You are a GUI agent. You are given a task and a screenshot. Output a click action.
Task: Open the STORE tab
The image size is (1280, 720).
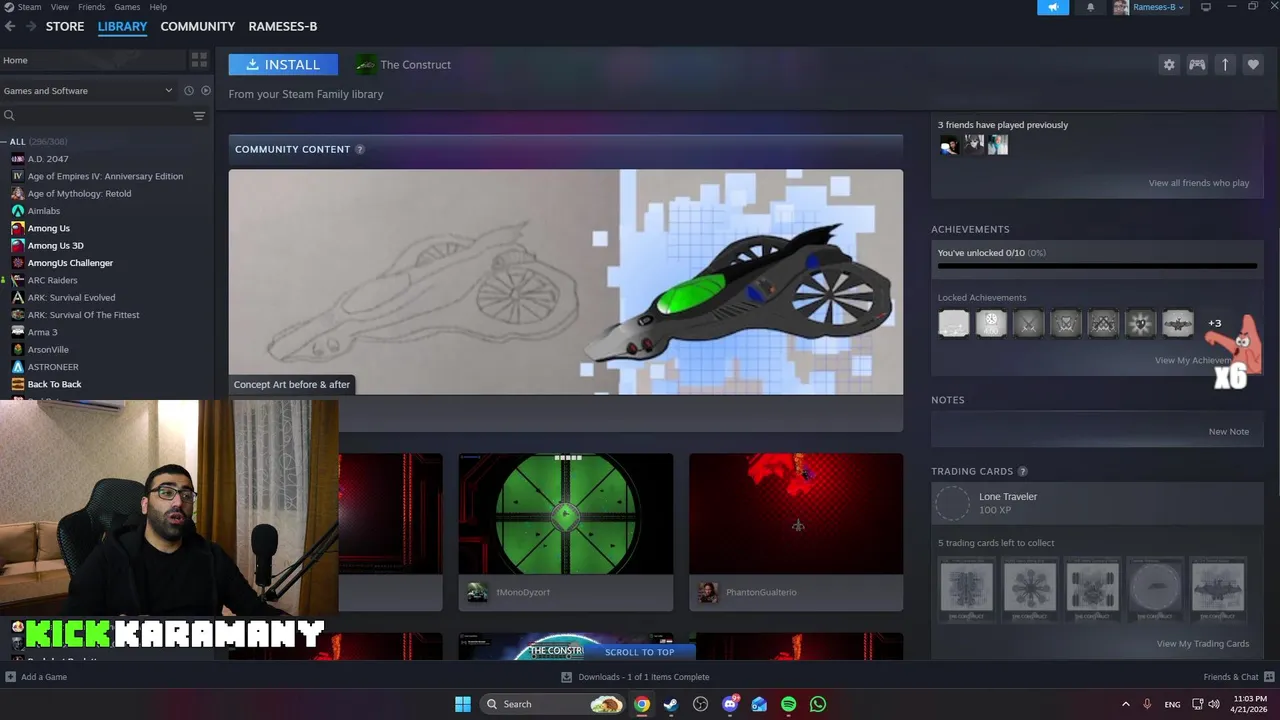(x=65, y=27)
